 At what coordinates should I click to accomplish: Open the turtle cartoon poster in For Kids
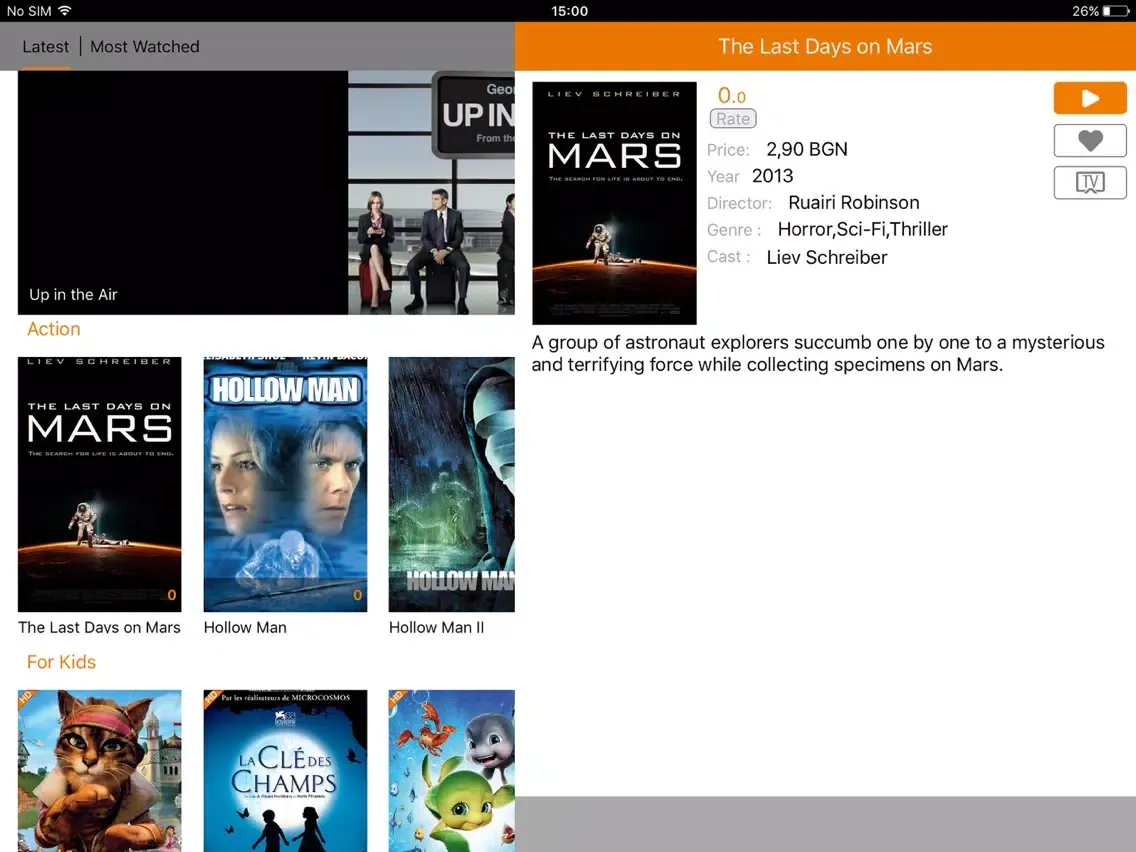point(451,771)
